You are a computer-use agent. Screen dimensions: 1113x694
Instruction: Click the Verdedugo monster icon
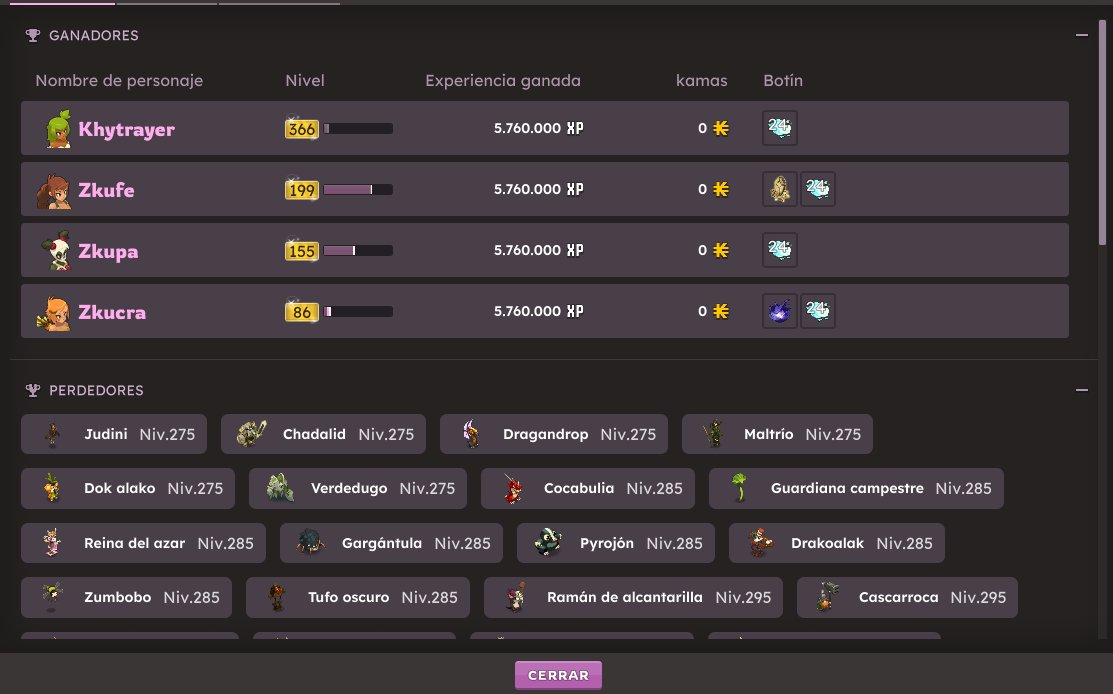click(280, 488)
